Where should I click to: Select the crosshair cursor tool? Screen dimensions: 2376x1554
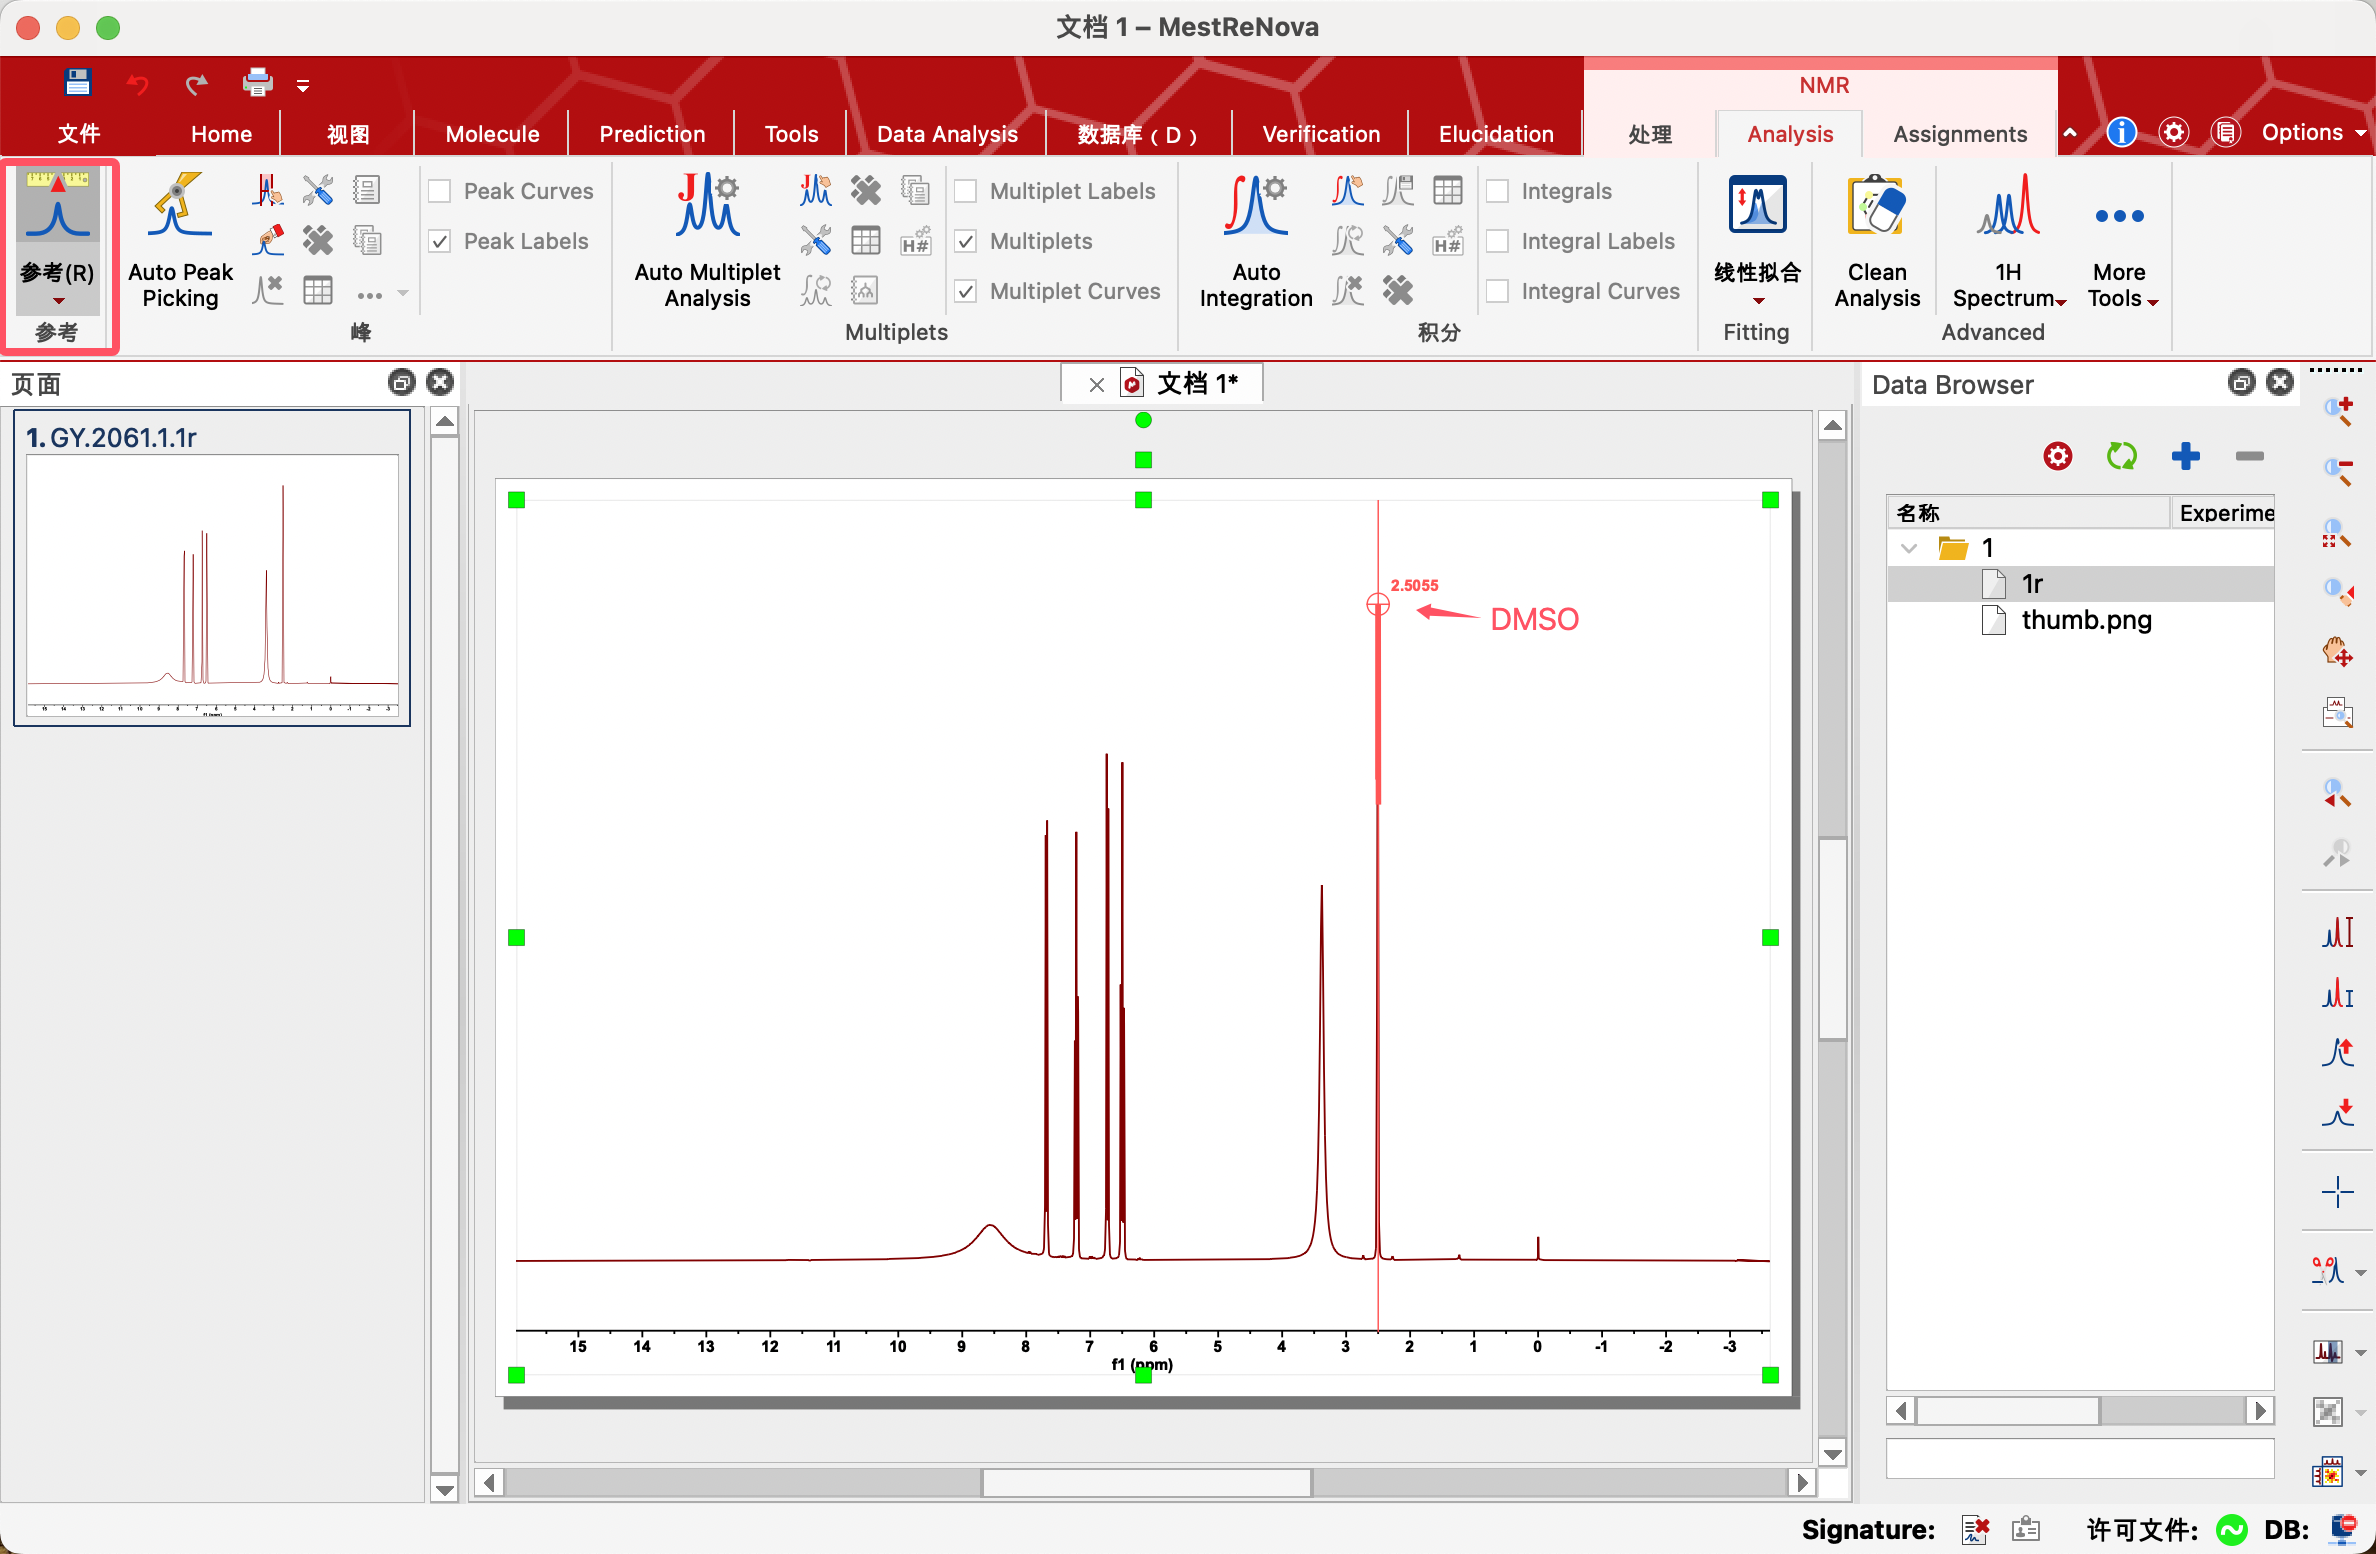point(2337,1192)
